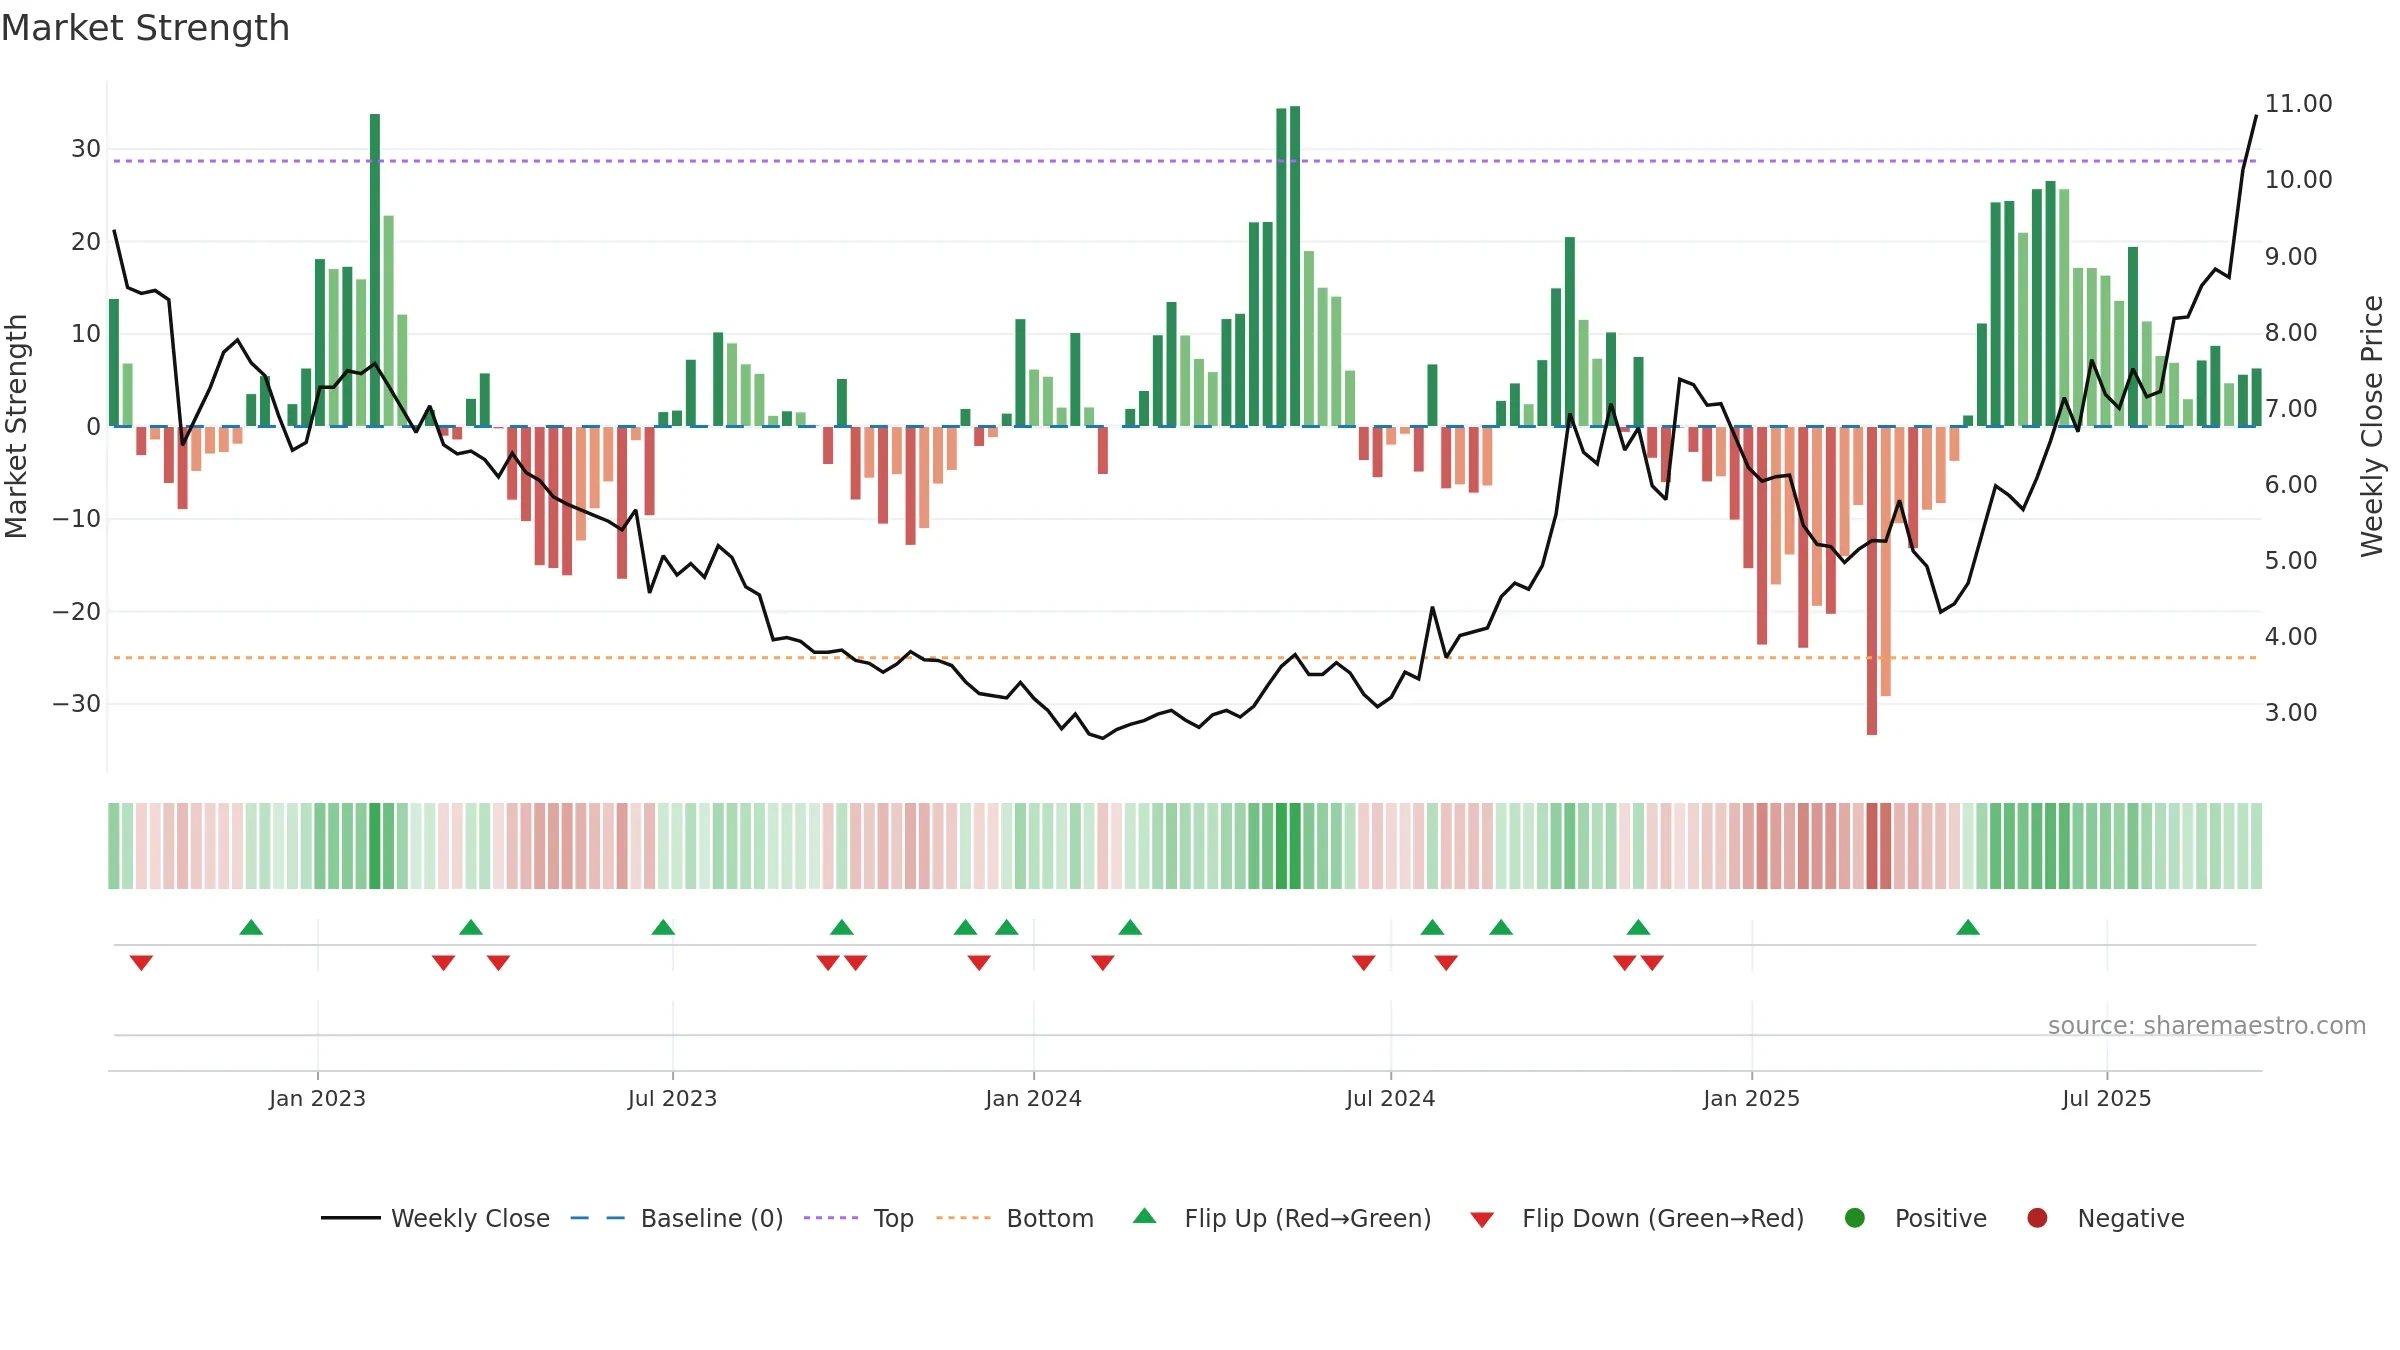2400x1350 pixels.
Task: Toggle the Top legend entry
Action: point(859,1218)
